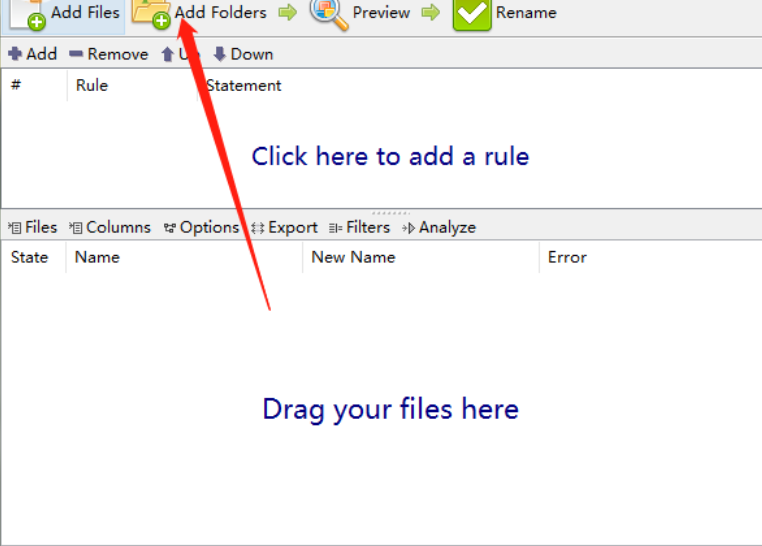This screenshot has width=762, height=546.
Task: Click the Add Folders label
Action: point(221,12)
